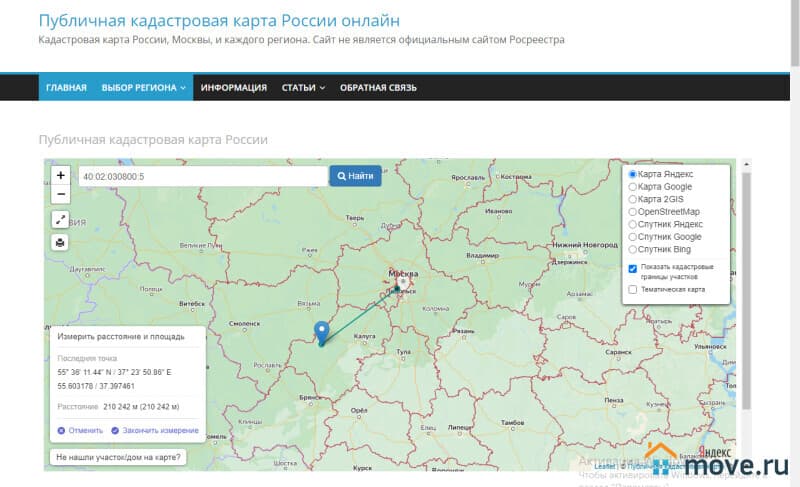The width and height of the screenshot is (800, 487).
Task: Toggle fullscreen map view icon
Action: (61, 220)
